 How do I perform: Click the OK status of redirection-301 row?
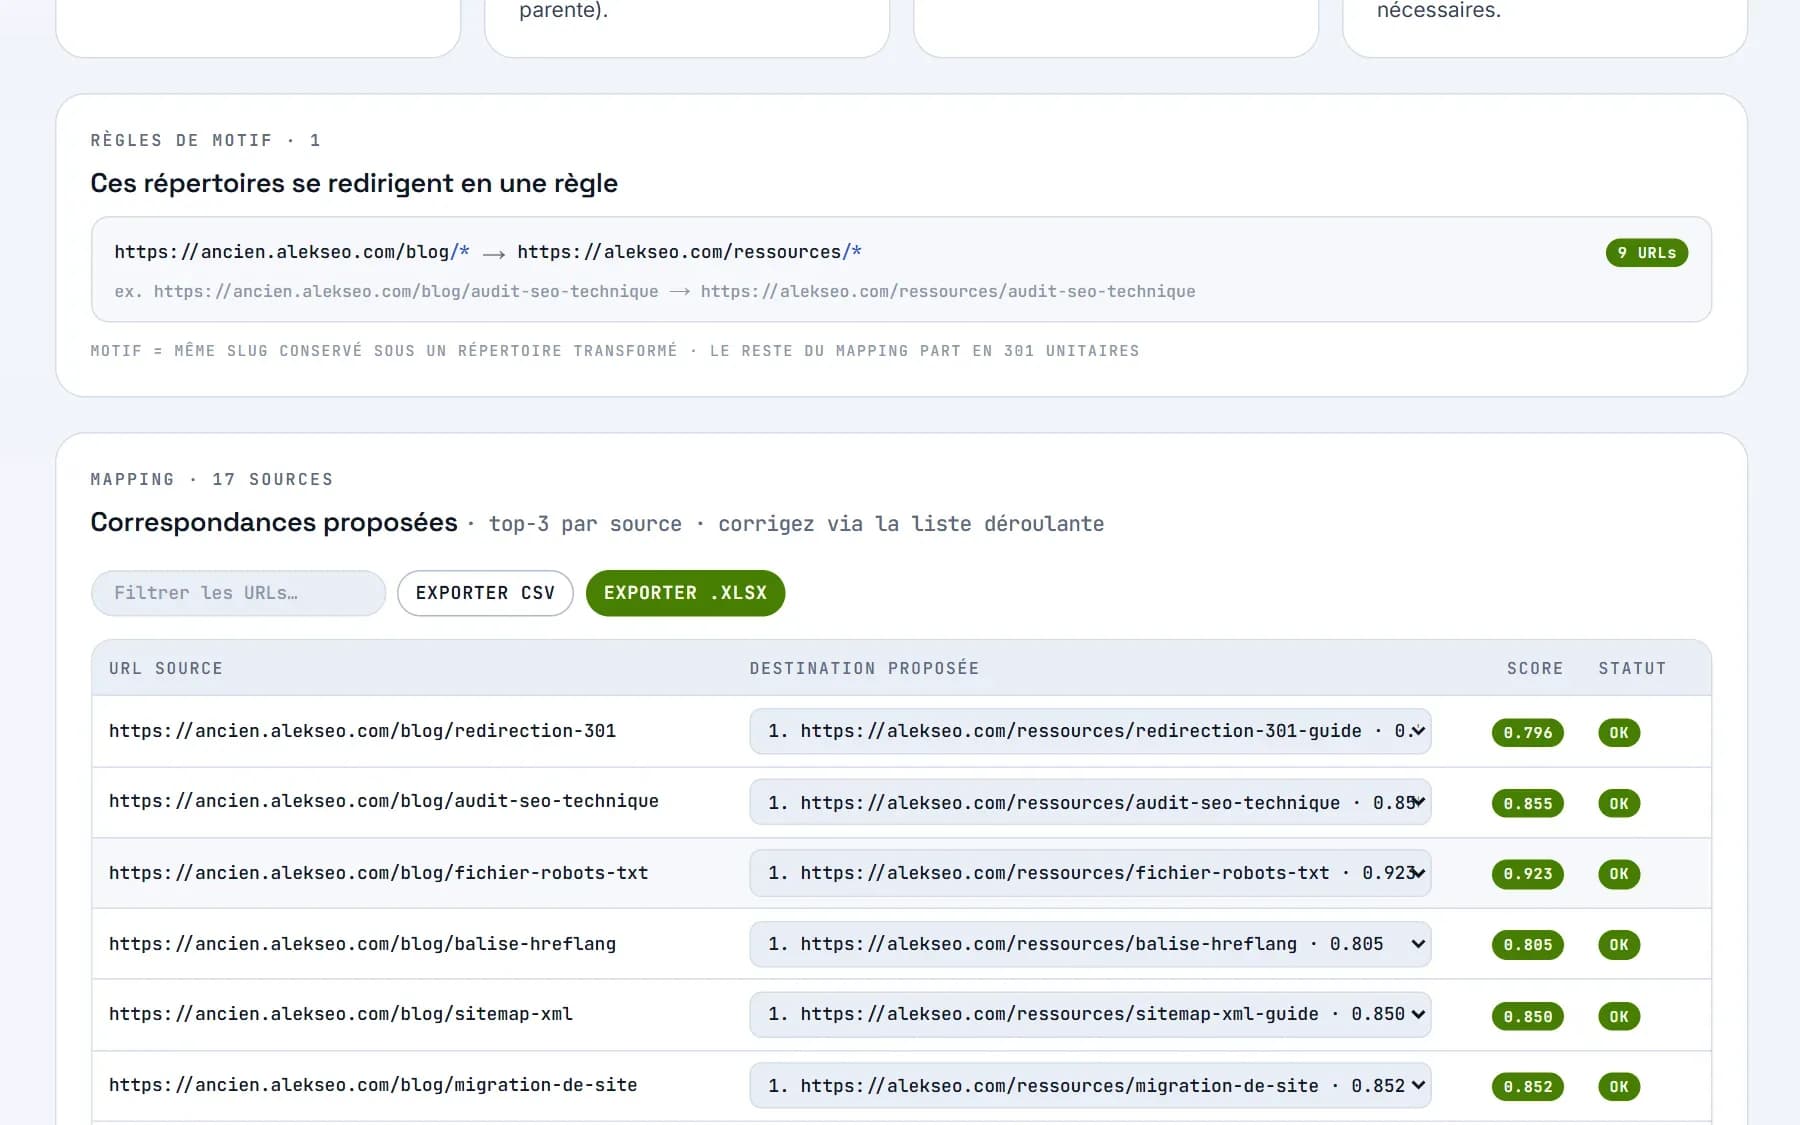point(1619,733)
